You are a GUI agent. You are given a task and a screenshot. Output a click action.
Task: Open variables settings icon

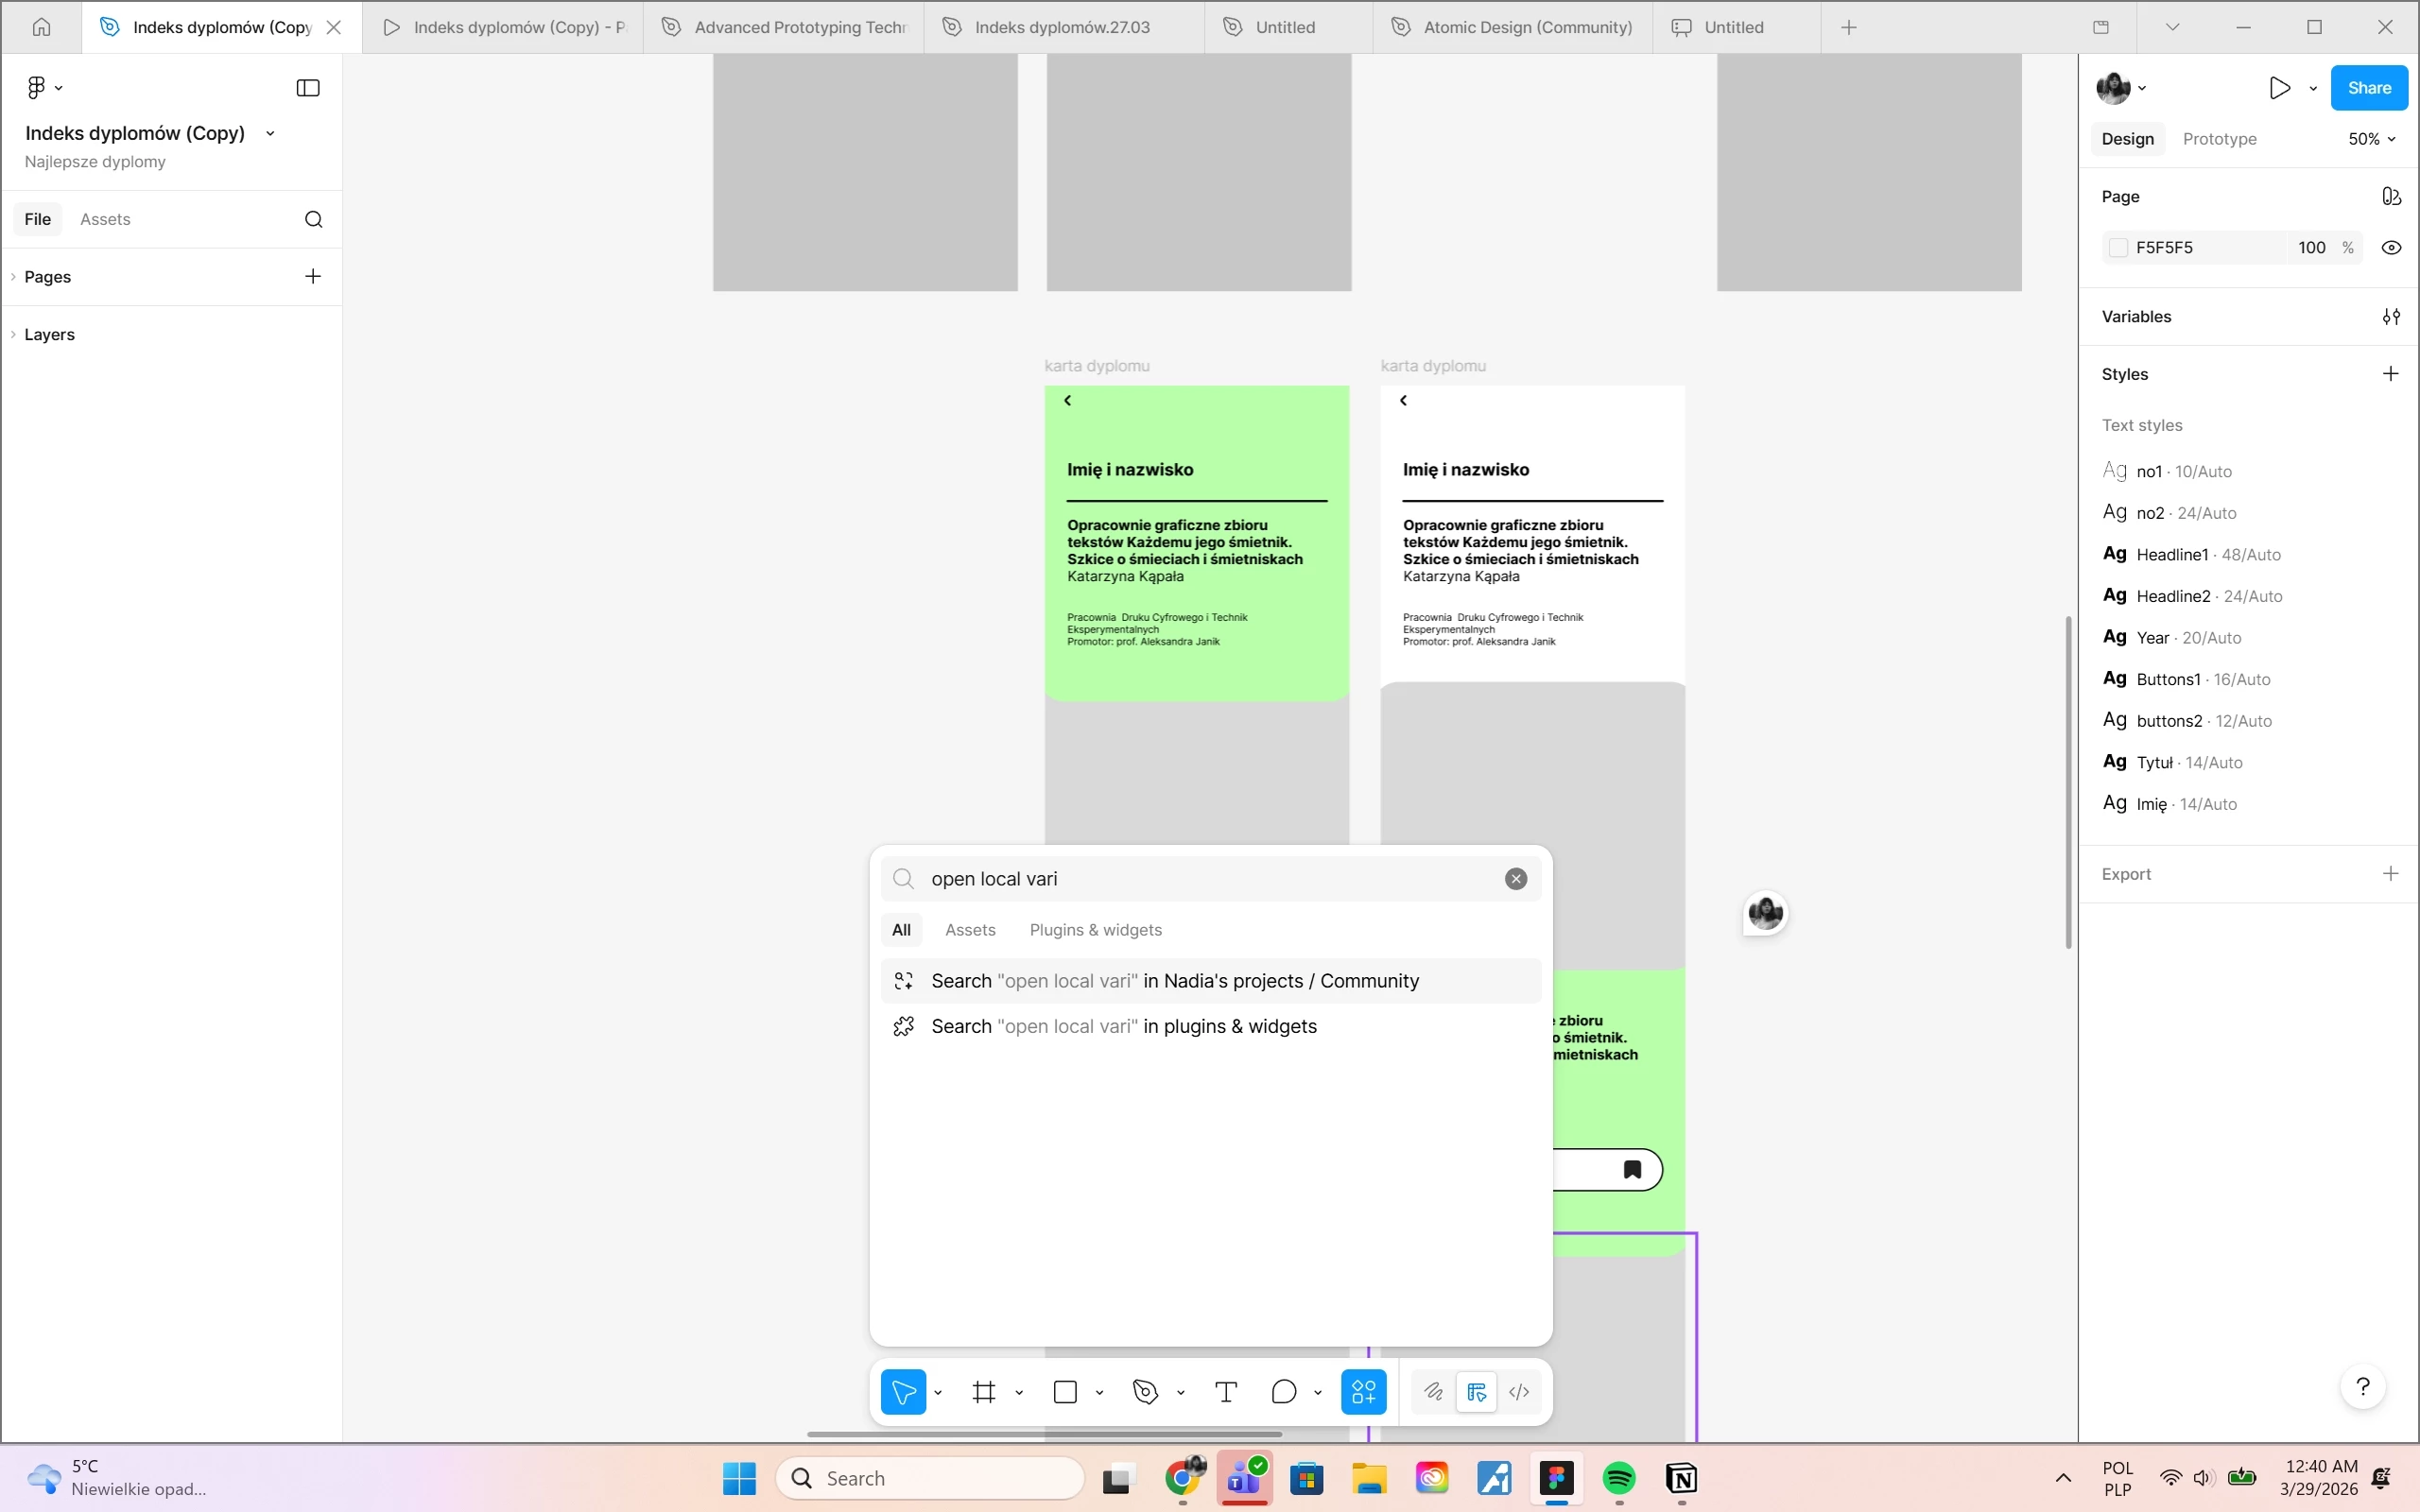tap(2391, 317)
